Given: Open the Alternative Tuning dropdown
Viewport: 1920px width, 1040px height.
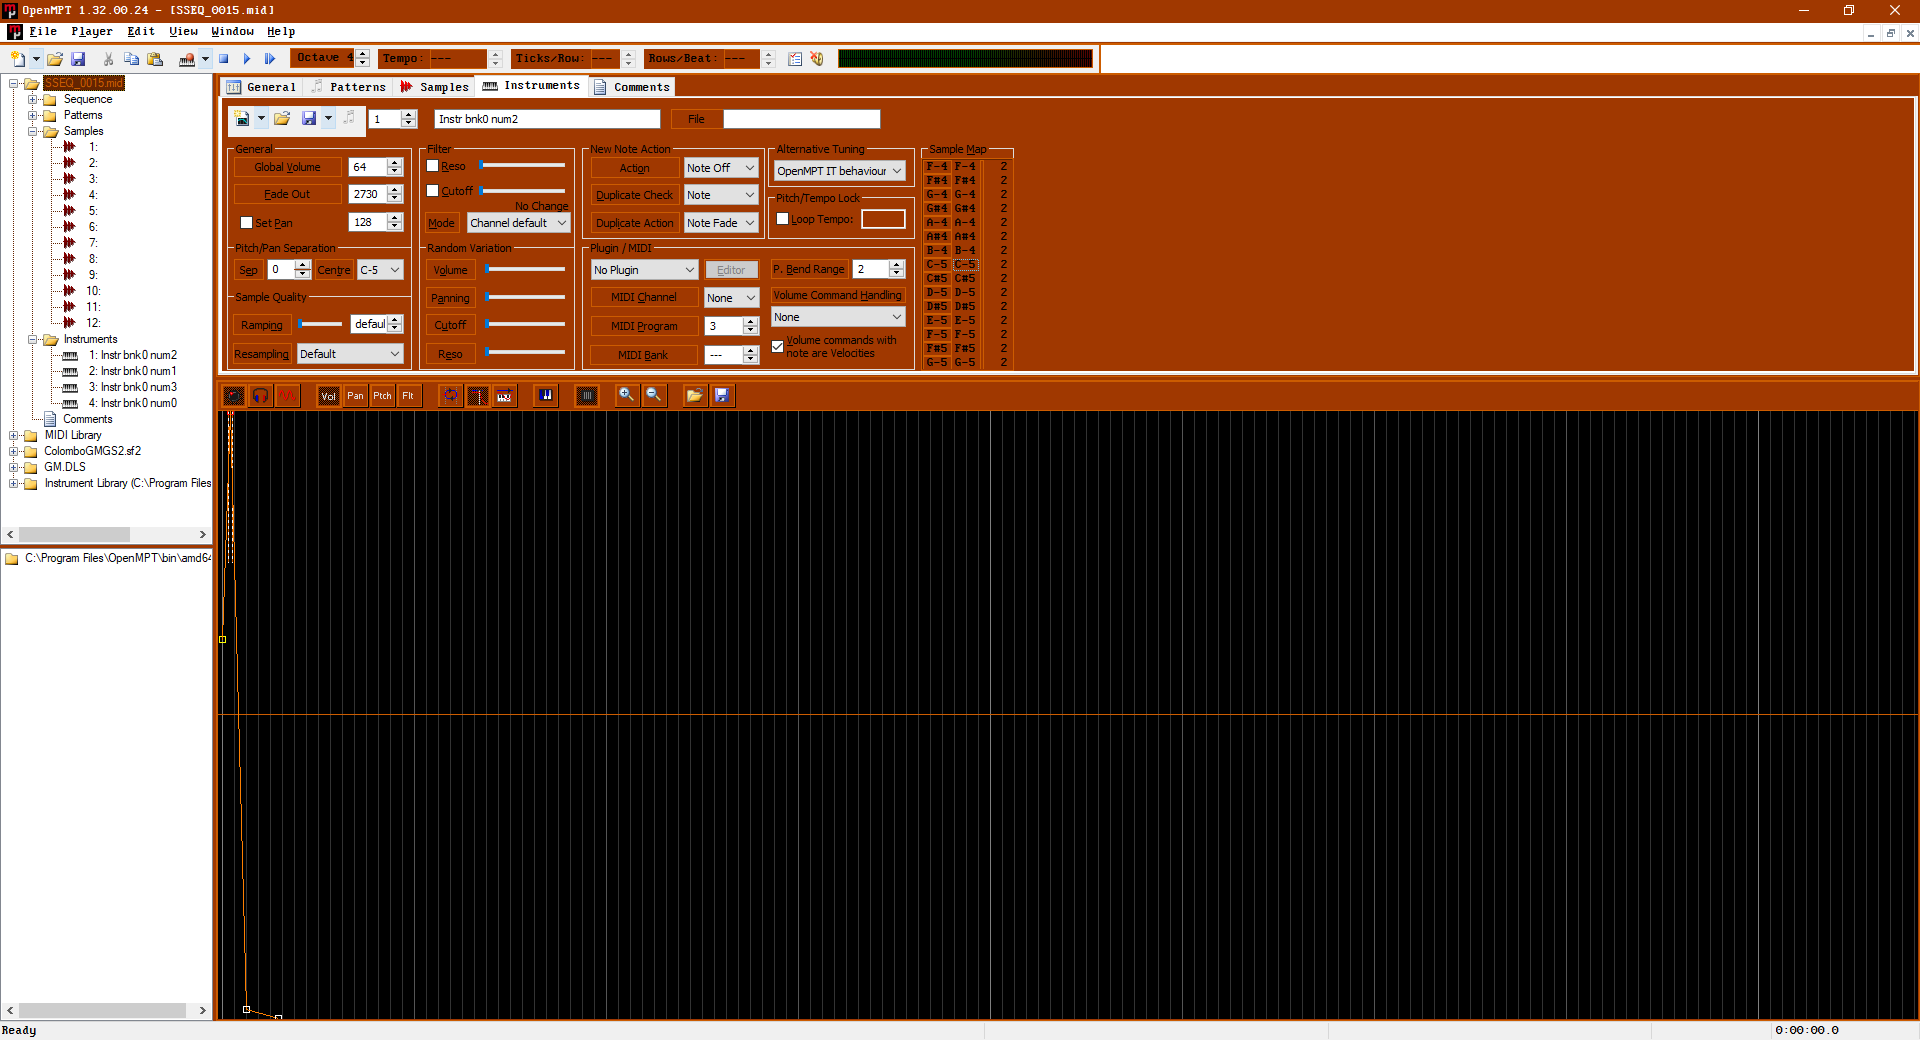Looking at the screenshot, I should point(839,171).
